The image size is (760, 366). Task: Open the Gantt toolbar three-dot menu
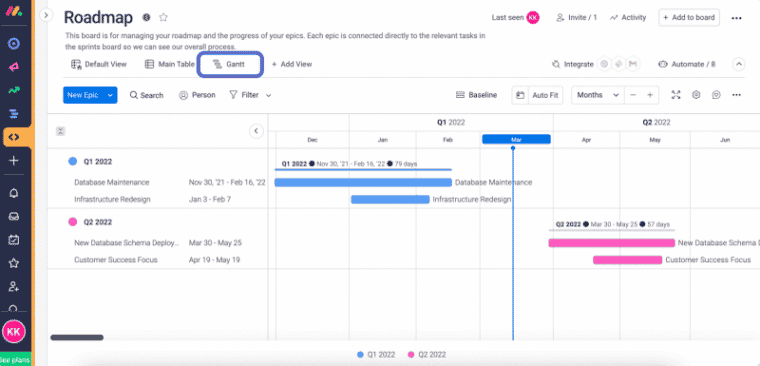coord(736,95)
